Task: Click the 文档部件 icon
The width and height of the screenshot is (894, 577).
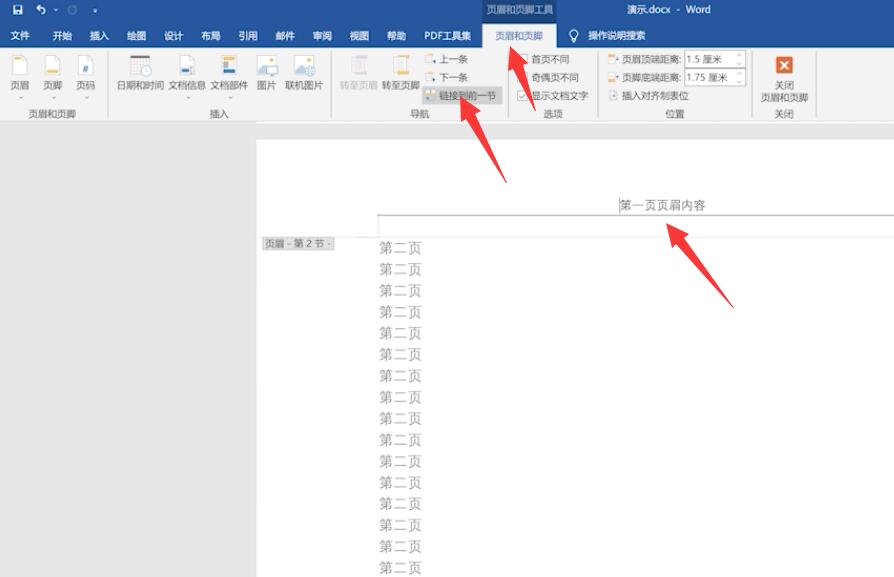Action: pyautogui.click(x=229, y=66)
